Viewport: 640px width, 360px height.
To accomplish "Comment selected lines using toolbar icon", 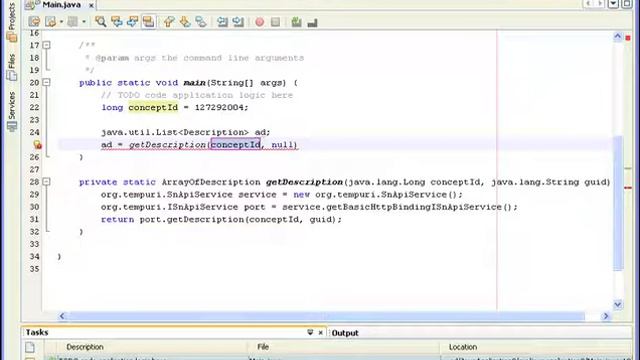I will [x=297, y=22].
